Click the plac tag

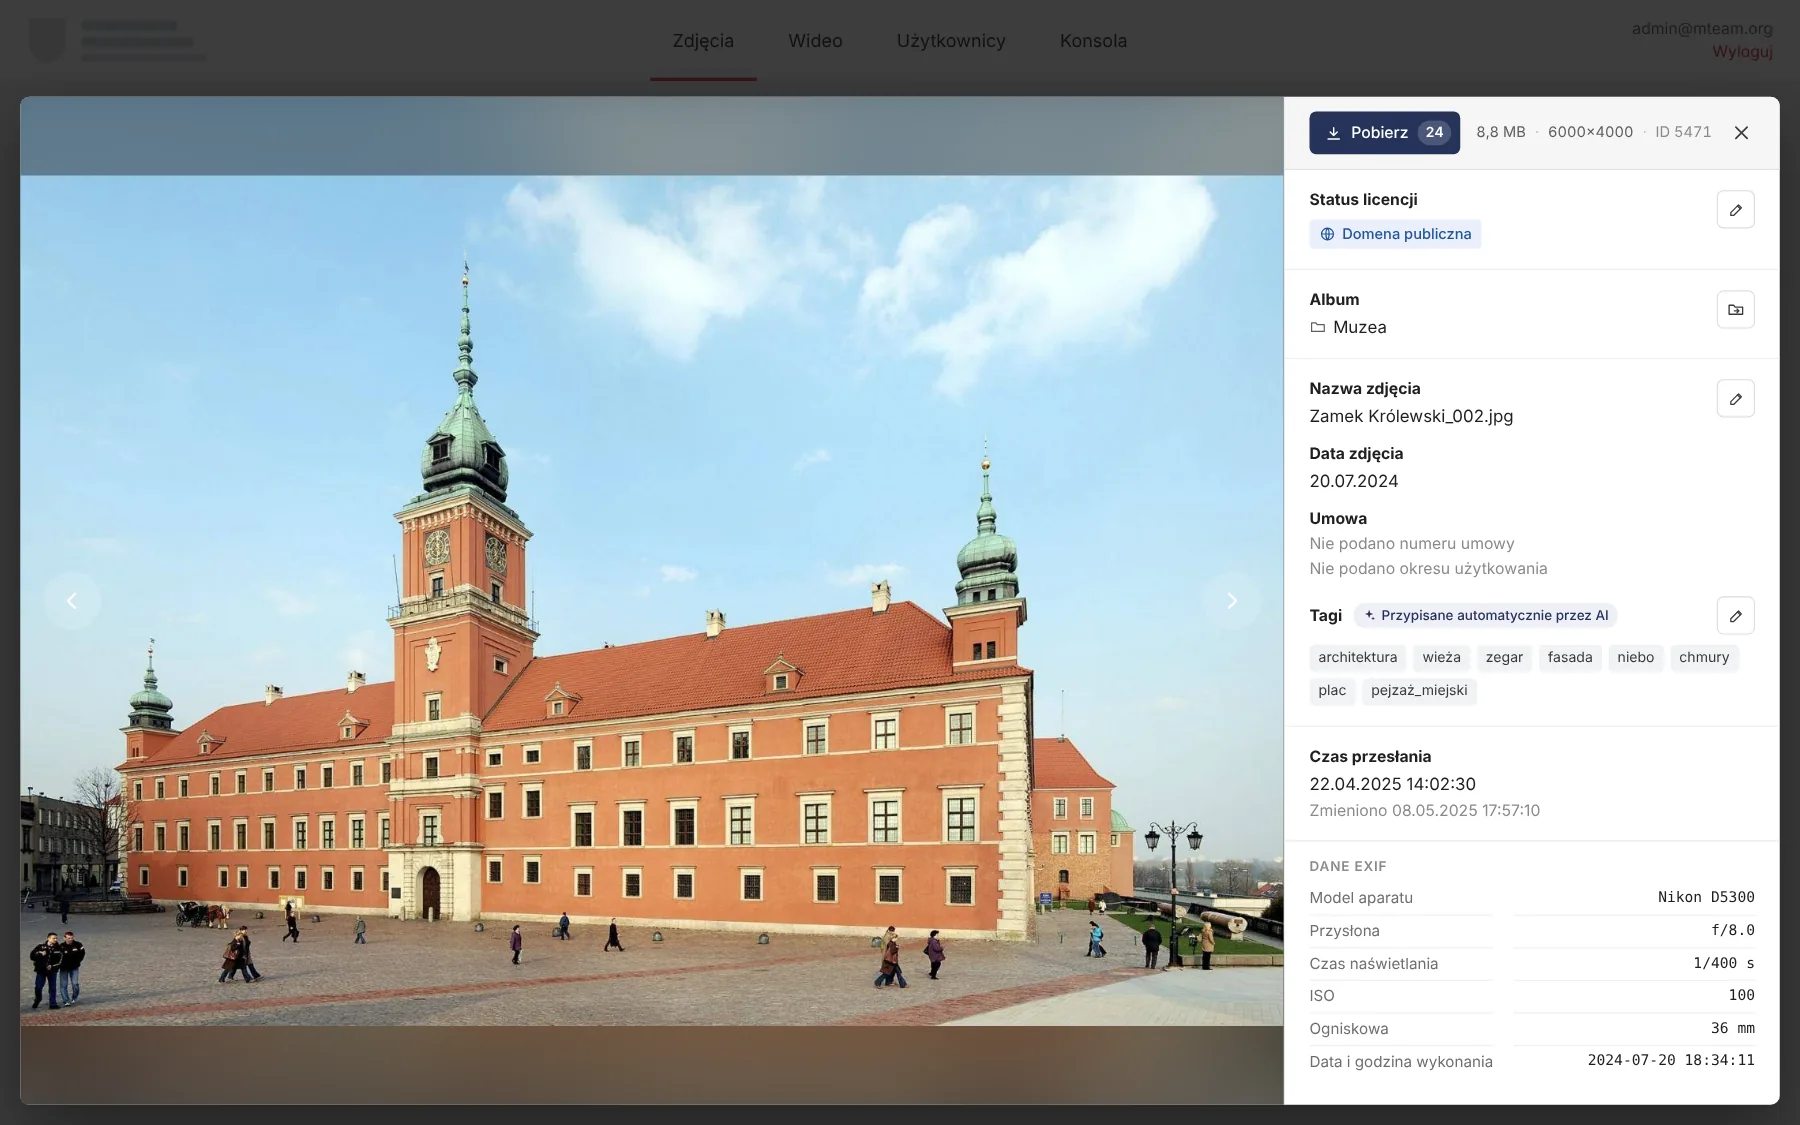coord(1332,690)
